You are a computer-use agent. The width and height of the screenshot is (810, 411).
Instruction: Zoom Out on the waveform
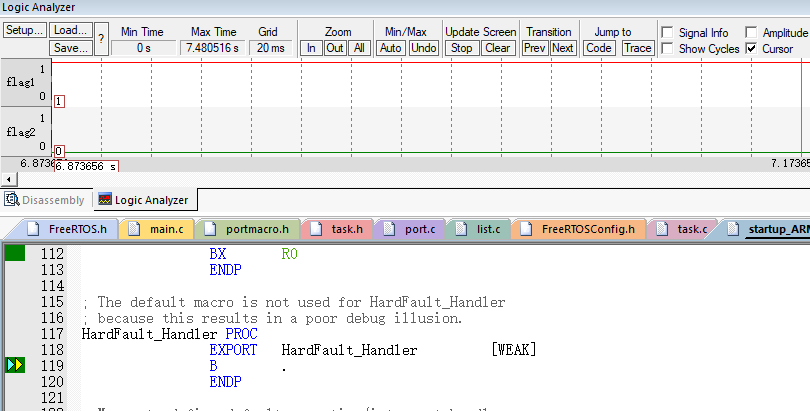335,48
